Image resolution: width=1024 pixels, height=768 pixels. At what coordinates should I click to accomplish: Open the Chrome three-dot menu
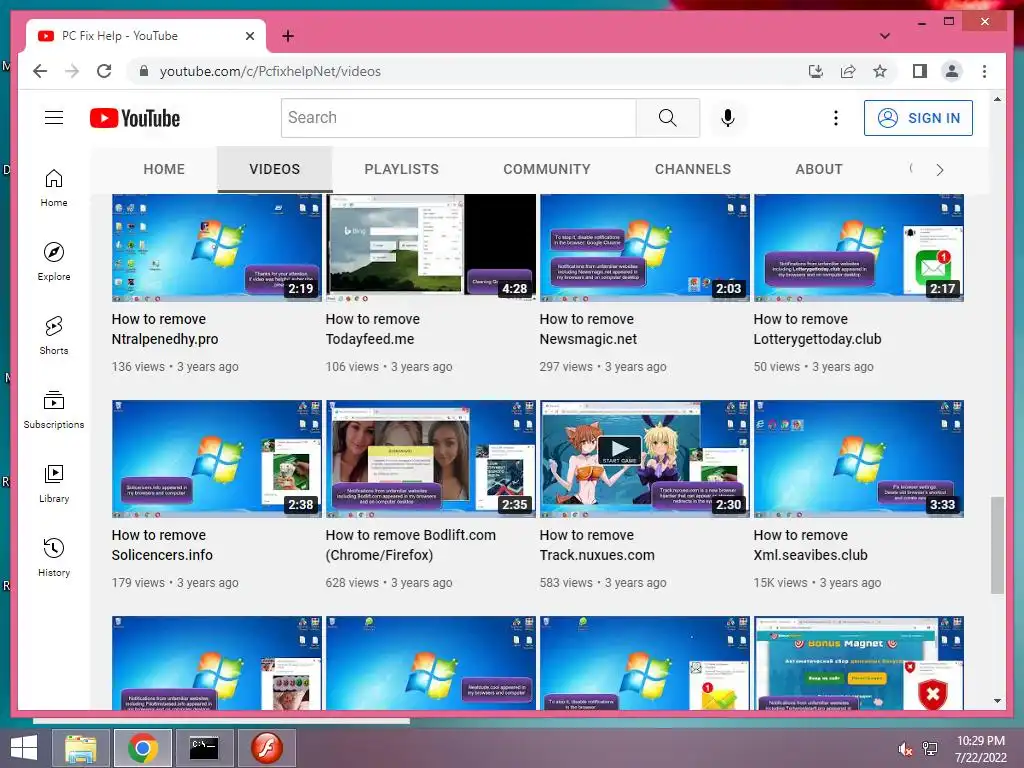click(x=984, y=71)
